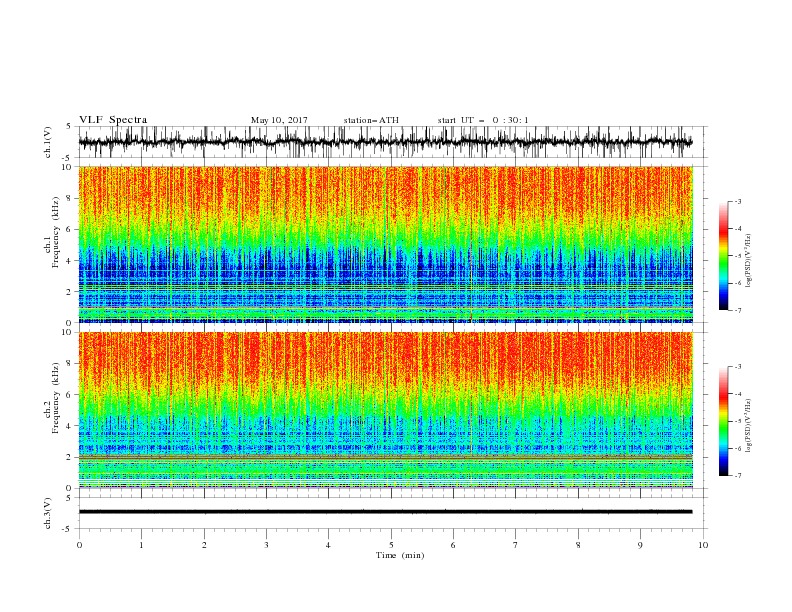Click the "2" kHz tick on ch.1 frequency axis
Image resolution: width=792 pixels, height=612 pixels.
pos(69,291)
